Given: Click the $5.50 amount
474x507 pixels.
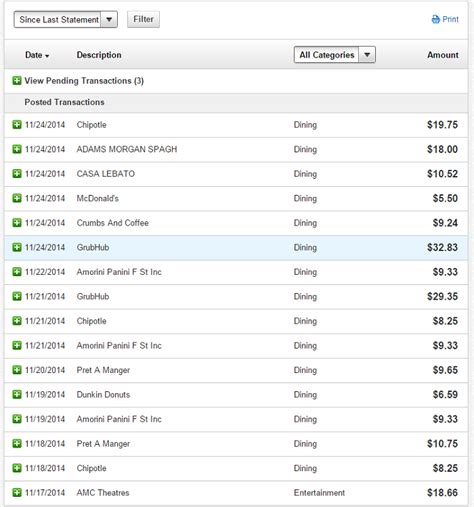Looking at the screenshot, I should (445, 198).
